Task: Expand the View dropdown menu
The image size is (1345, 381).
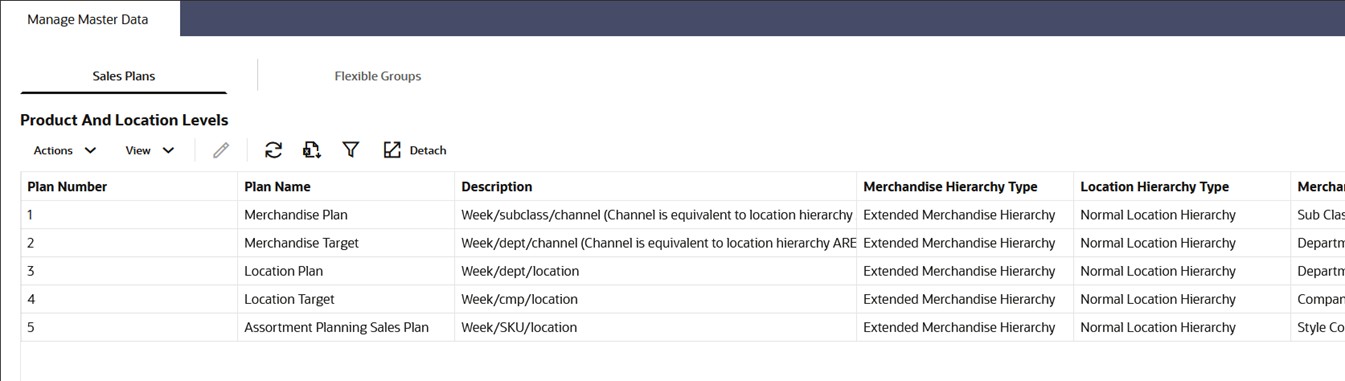Action: (x=150, y=150)
